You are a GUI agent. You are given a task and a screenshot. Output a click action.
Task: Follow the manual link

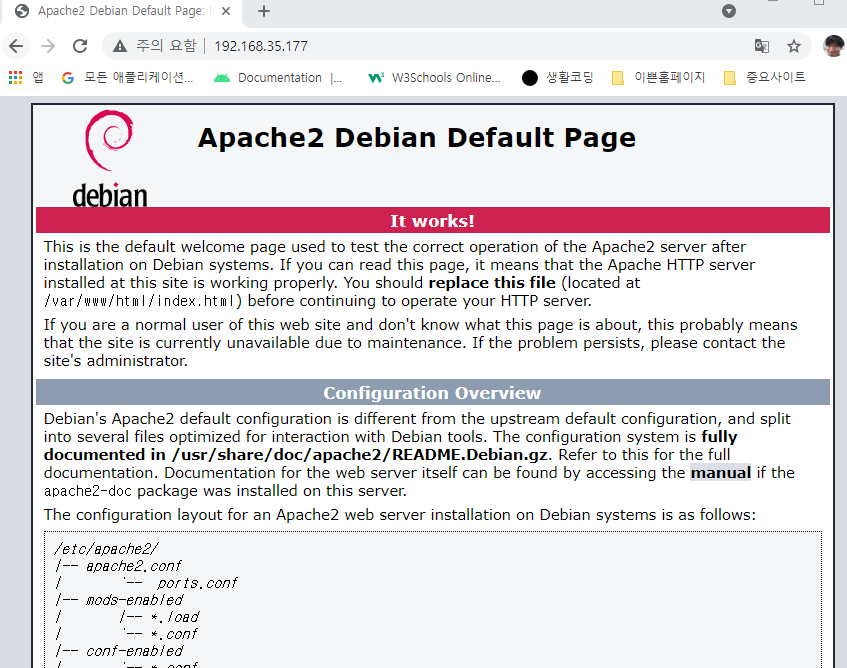coord(721,473)
